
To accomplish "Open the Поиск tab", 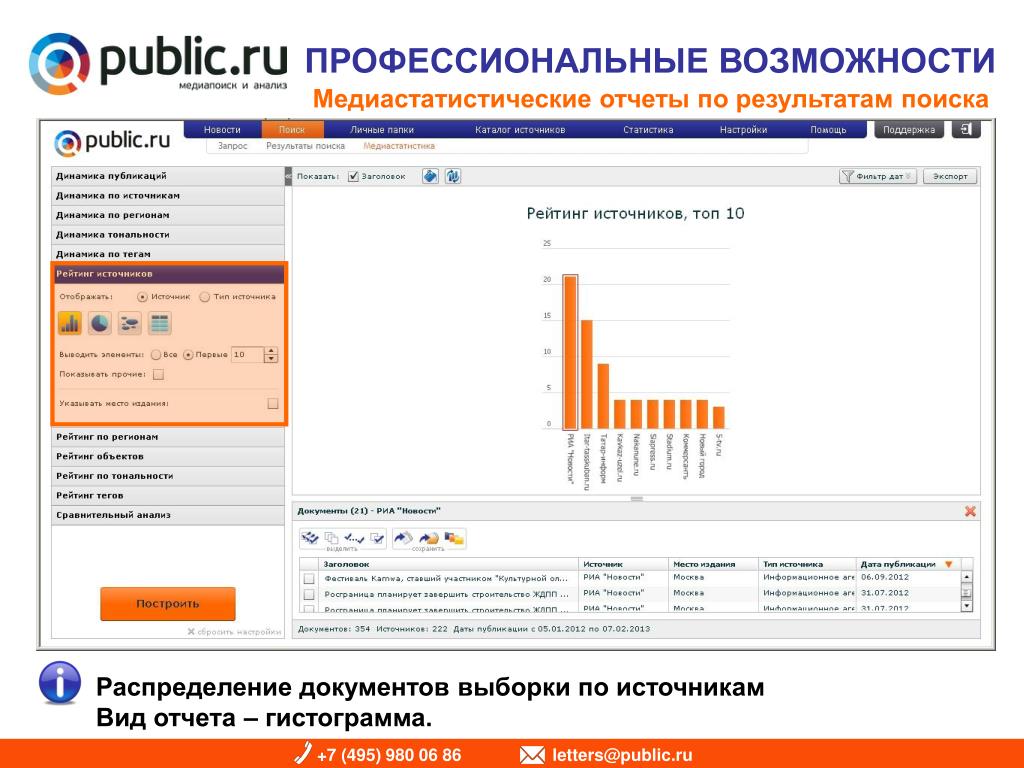I will coord(292,130).
